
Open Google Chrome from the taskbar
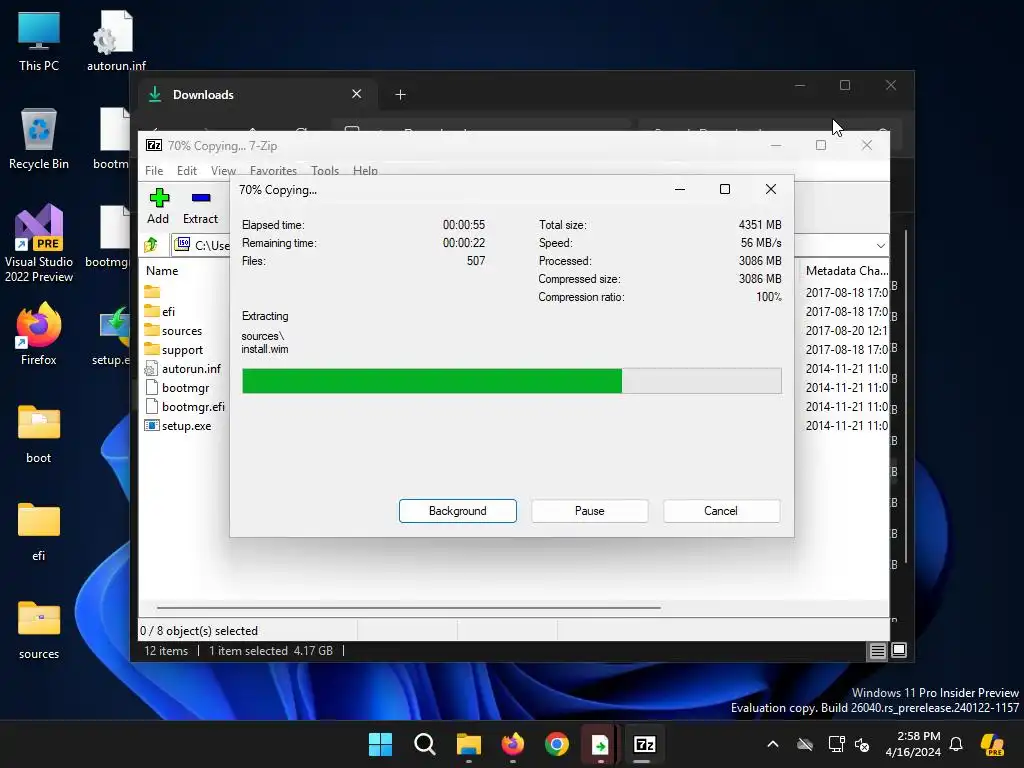click(556, 744)
